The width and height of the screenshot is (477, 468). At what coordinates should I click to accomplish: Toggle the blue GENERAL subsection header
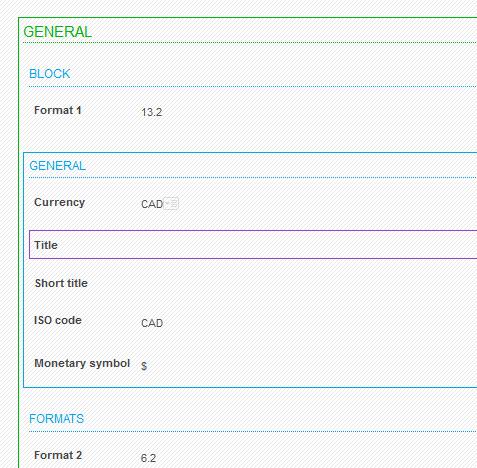pos(57,166)
